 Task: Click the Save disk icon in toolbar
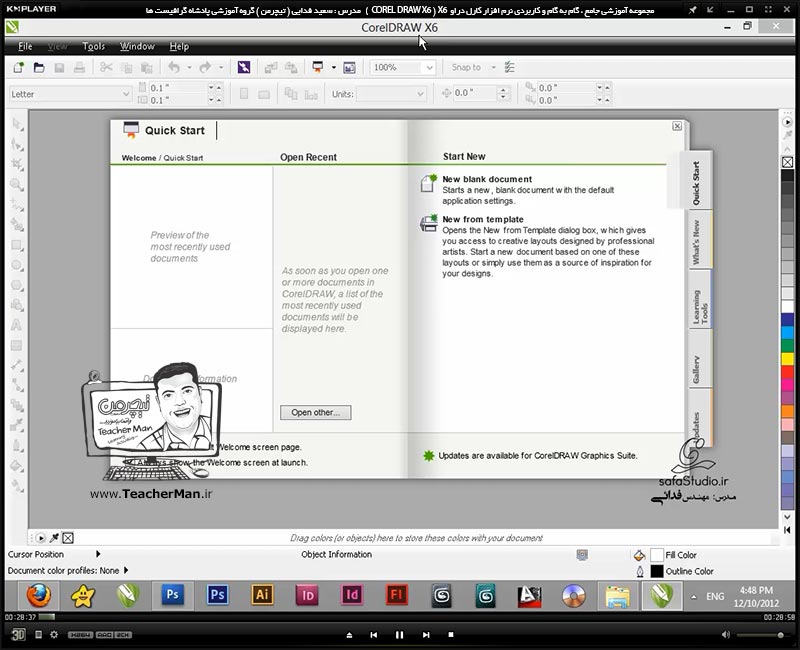pos(59,67)
